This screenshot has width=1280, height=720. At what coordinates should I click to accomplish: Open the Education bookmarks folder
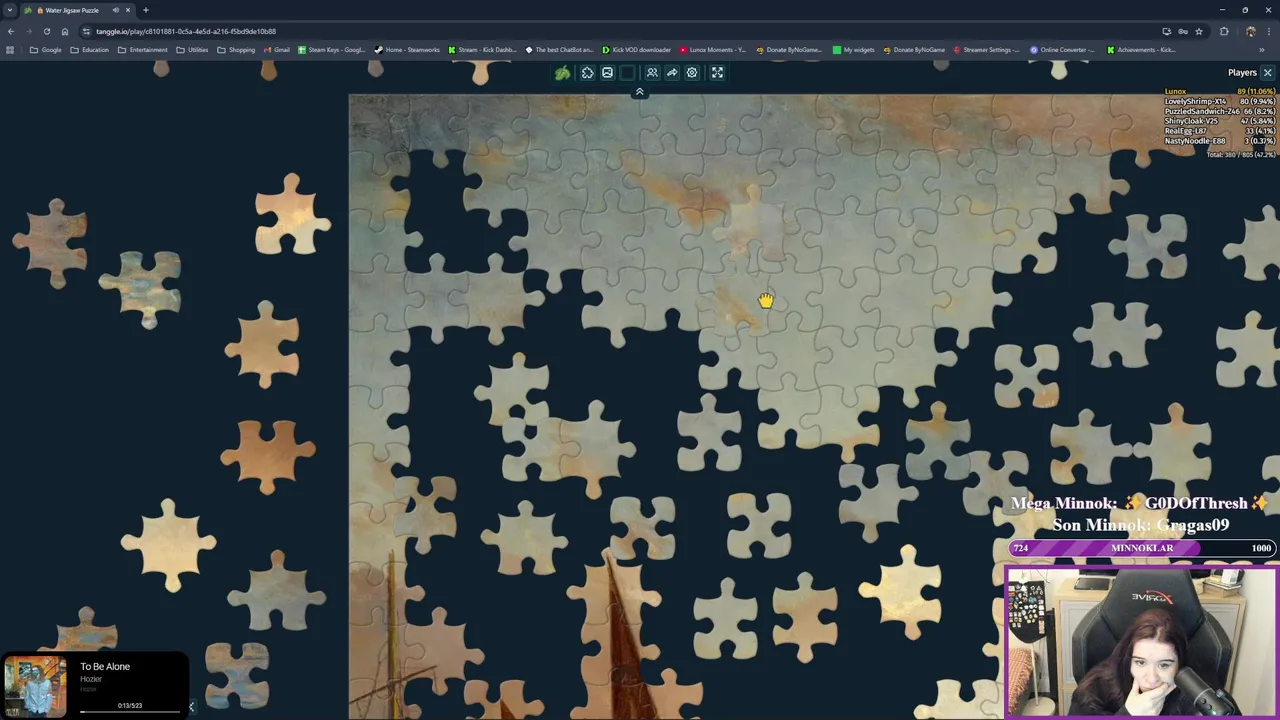click(89, 50)
